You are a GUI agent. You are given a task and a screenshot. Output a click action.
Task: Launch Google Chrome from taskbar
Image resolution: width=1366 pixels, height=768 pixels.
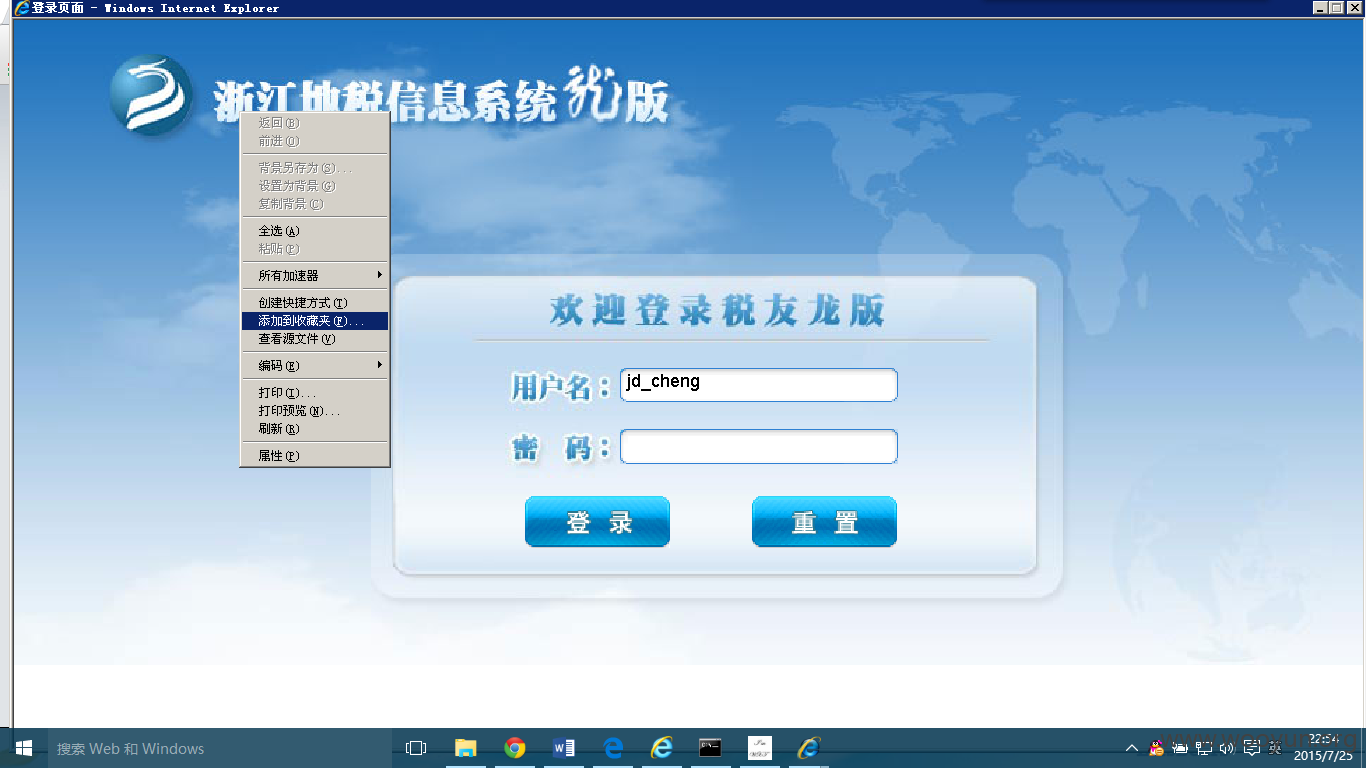coord(515,748)
